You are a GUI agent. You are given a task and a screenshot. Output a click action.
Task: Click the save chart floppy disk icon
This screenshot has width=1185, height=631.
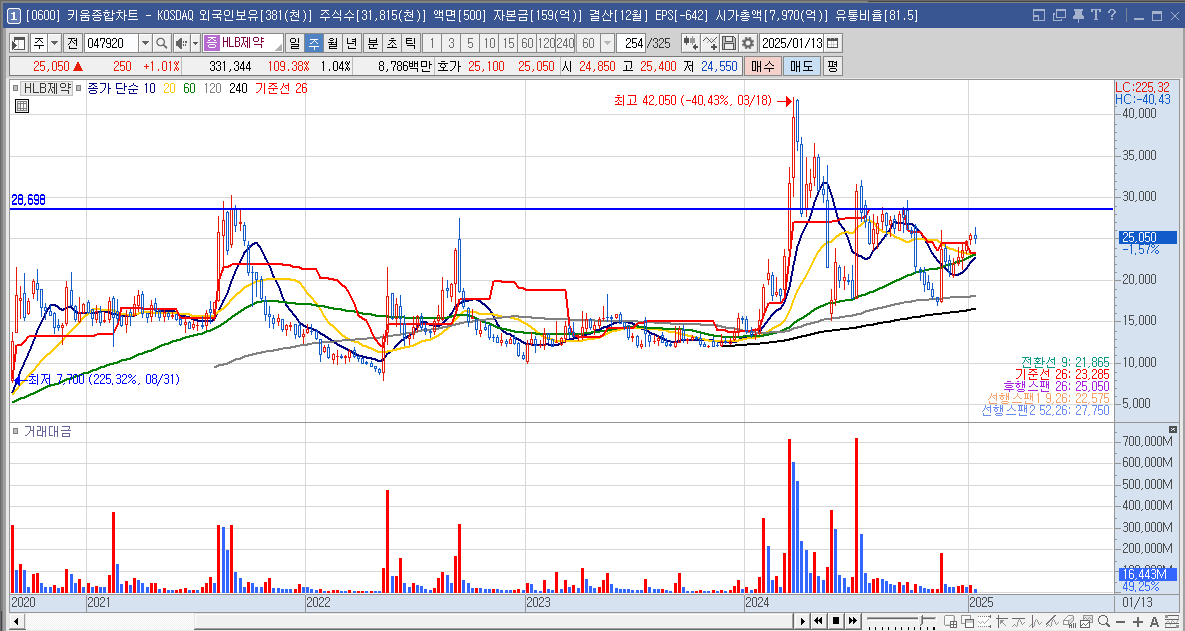[728, 43]
